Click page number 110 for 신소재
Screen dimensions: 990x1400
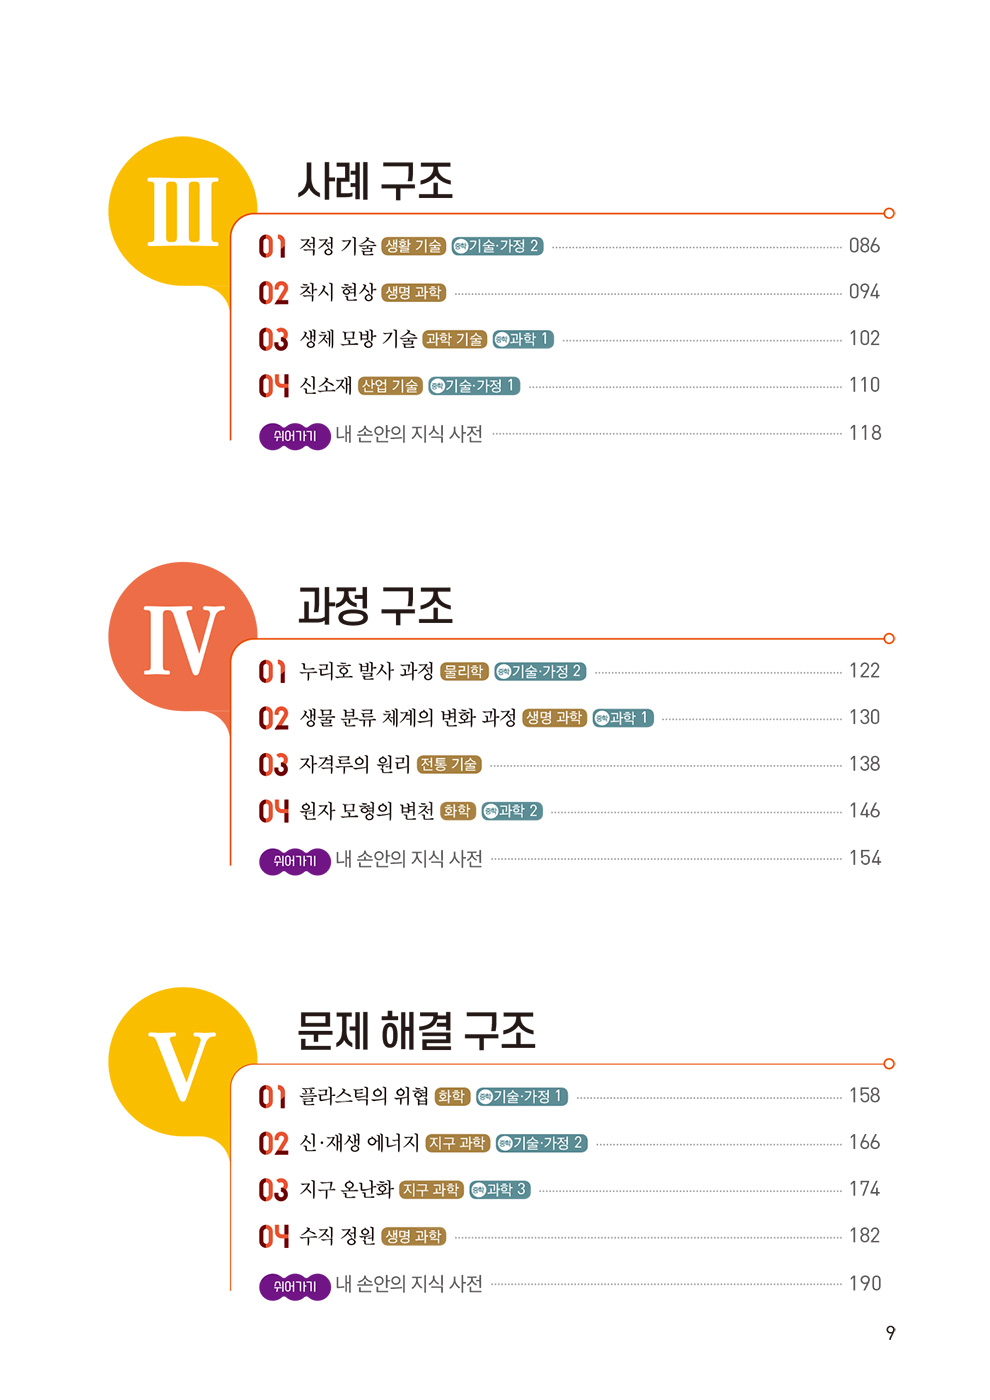864,385
